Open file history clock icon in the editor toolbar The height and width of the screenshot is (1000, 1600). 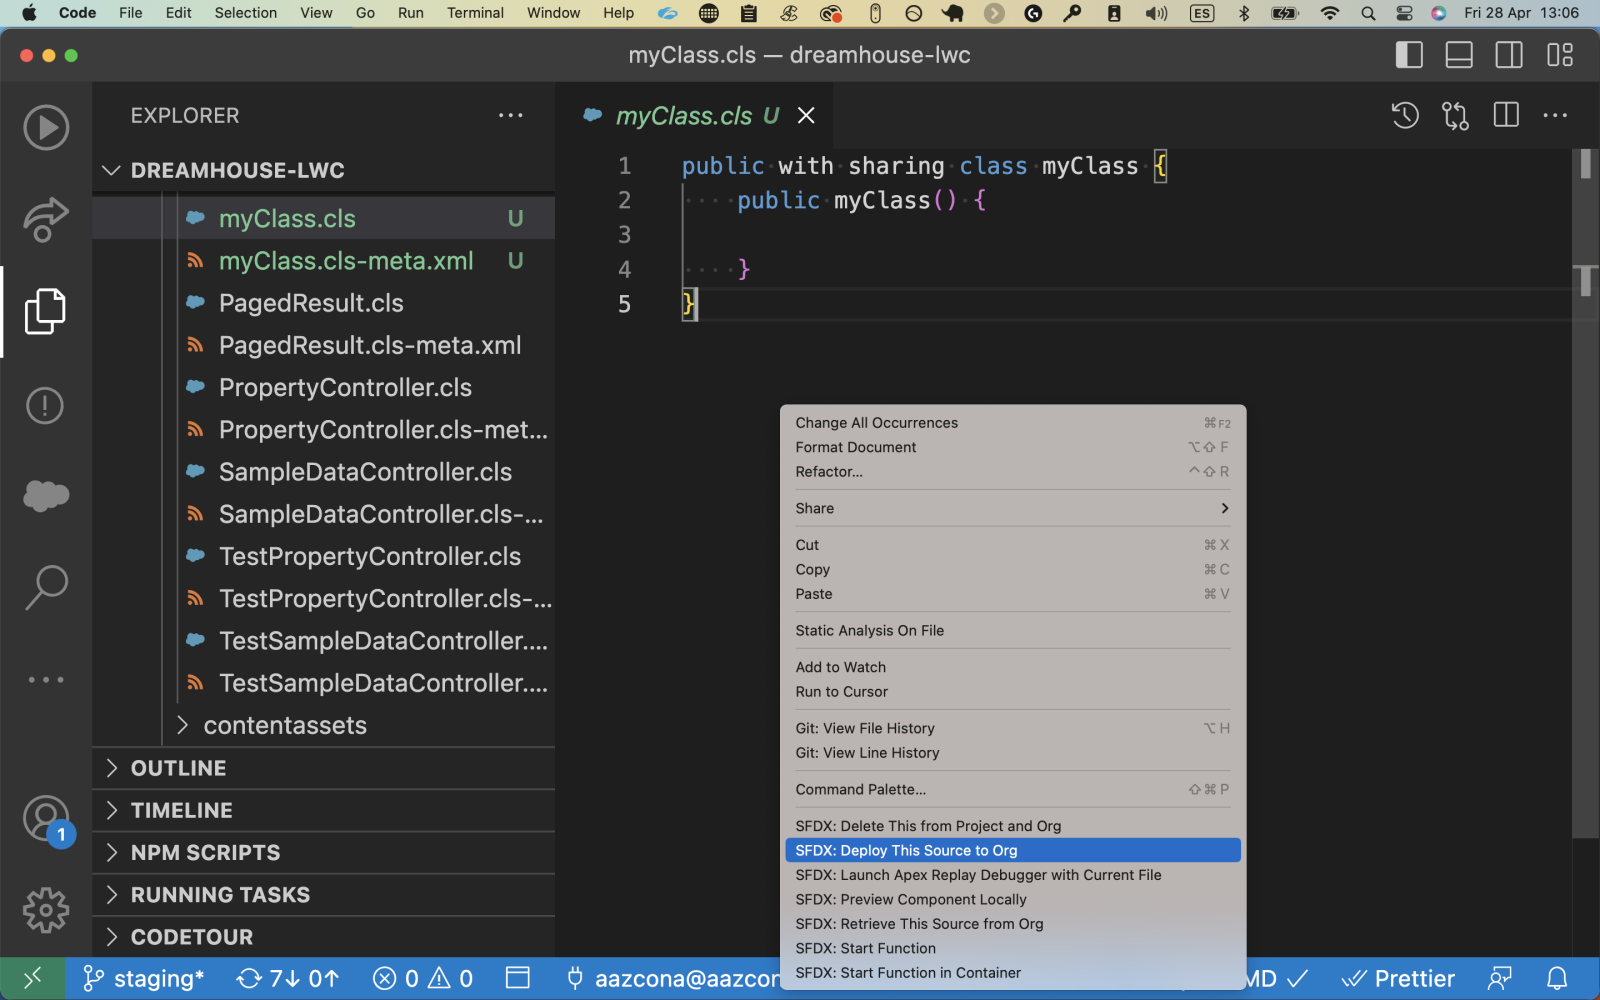[1405, 116]
